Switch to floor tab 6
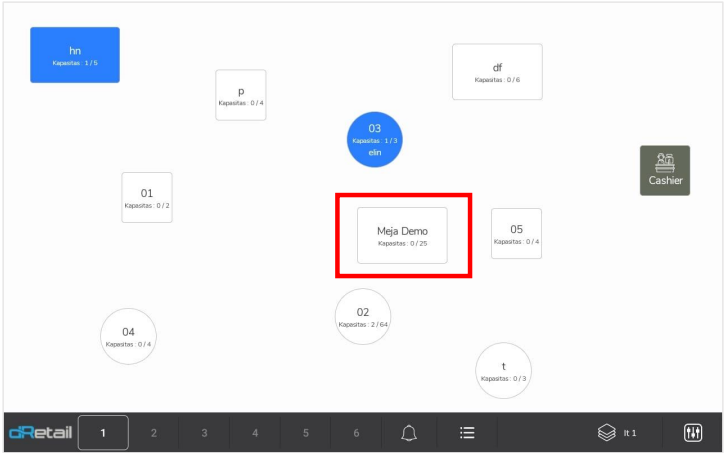This screenshot has height=453, width=724. click(356, 433)
